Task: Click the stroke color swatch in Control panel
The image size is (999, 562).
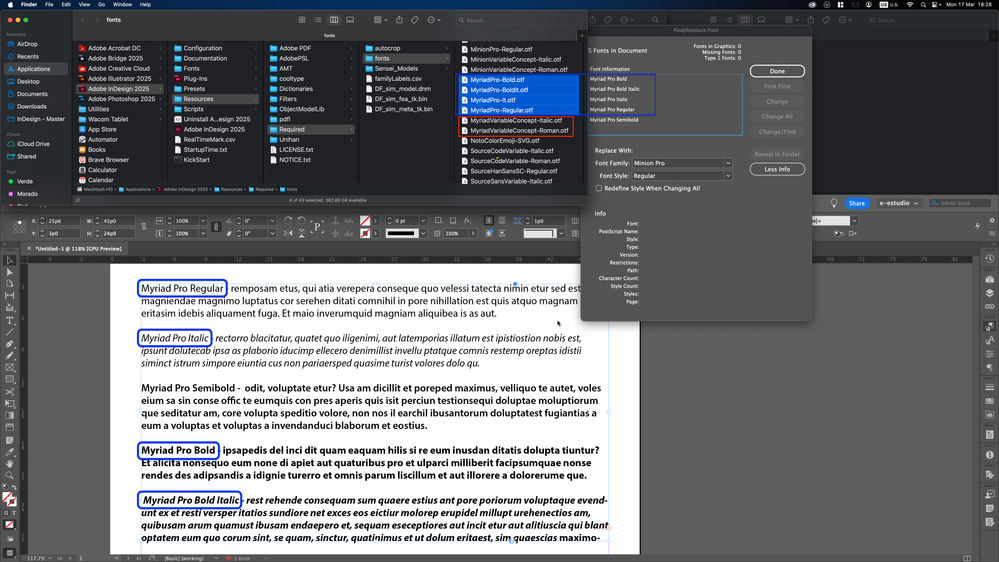Action: point(365,233)
